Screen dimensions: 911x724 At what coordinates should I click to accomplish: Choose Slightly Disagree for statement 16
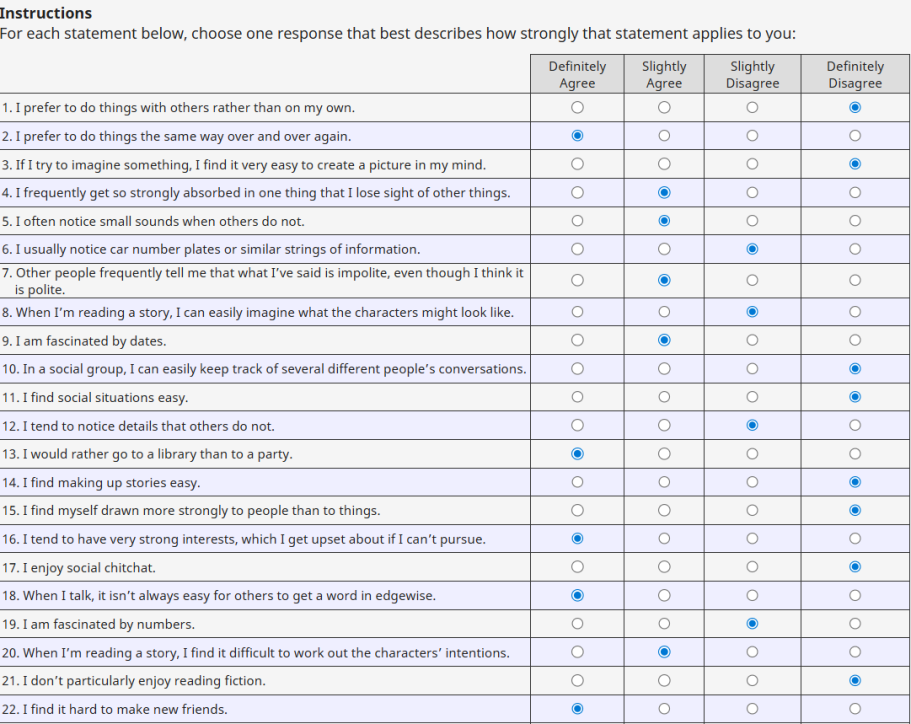click(752, 539)
